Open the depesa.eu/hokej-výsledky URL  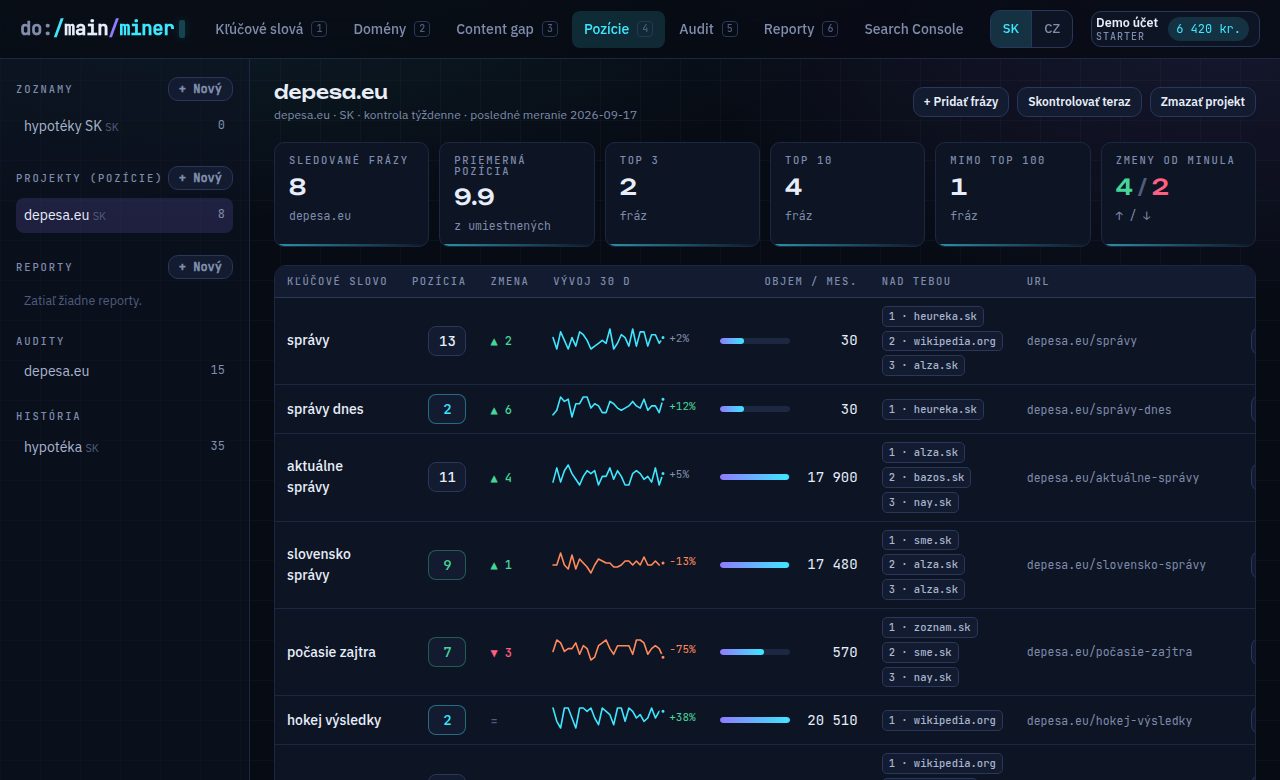(1109, 720)
